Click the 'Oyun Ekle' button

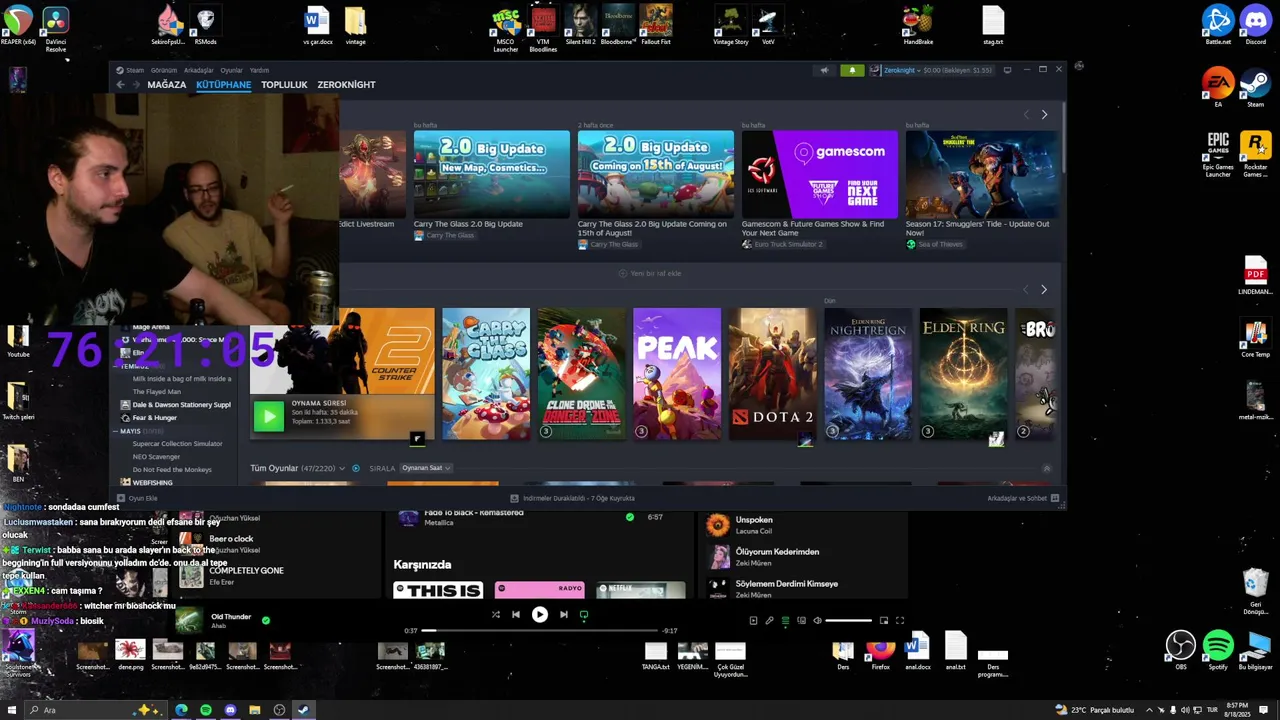click(138, 498)
